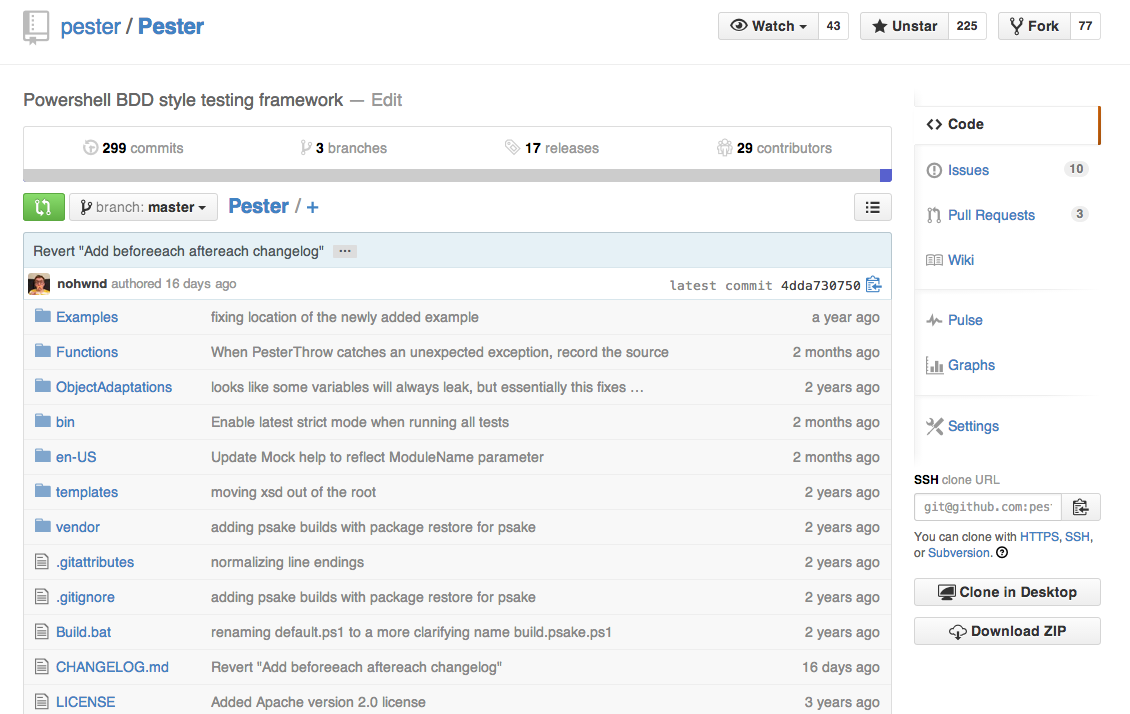The image size is (1130, 714).
Task: Click Download ZIP button
Action: point(1007,631)
